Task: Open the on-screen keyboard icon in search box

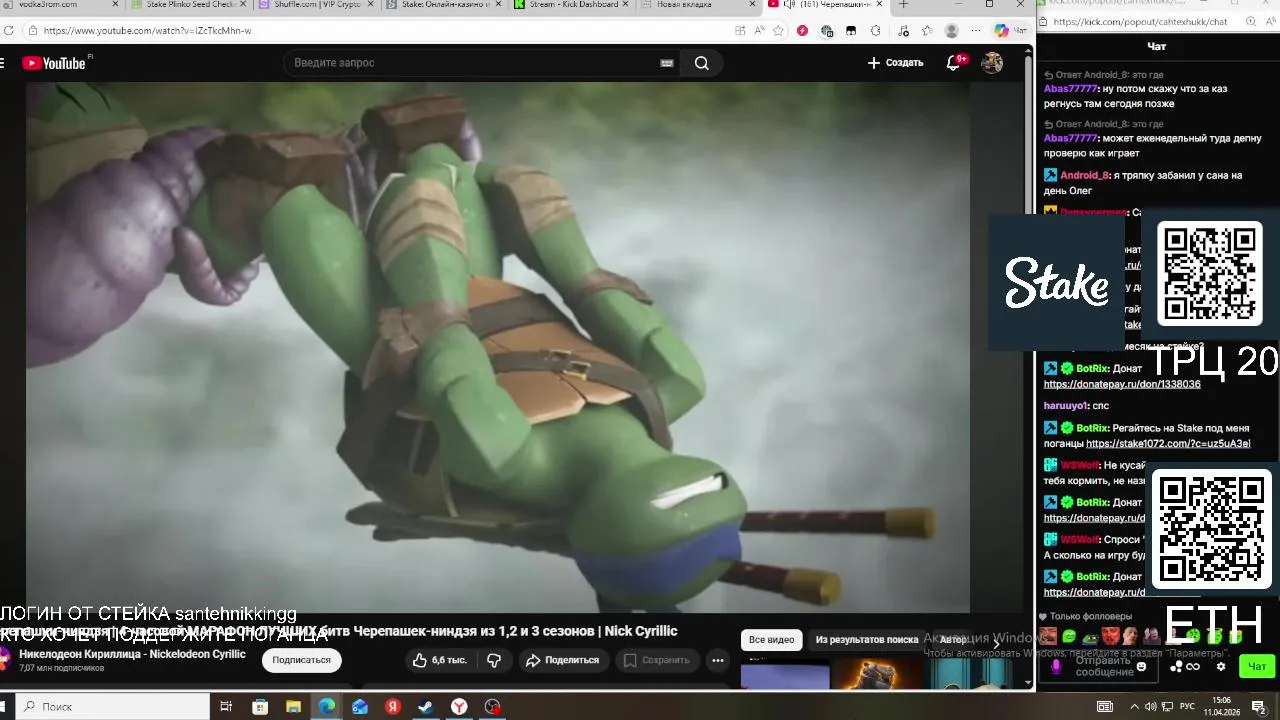Action: pyautogui.click(x=667, y=63)
